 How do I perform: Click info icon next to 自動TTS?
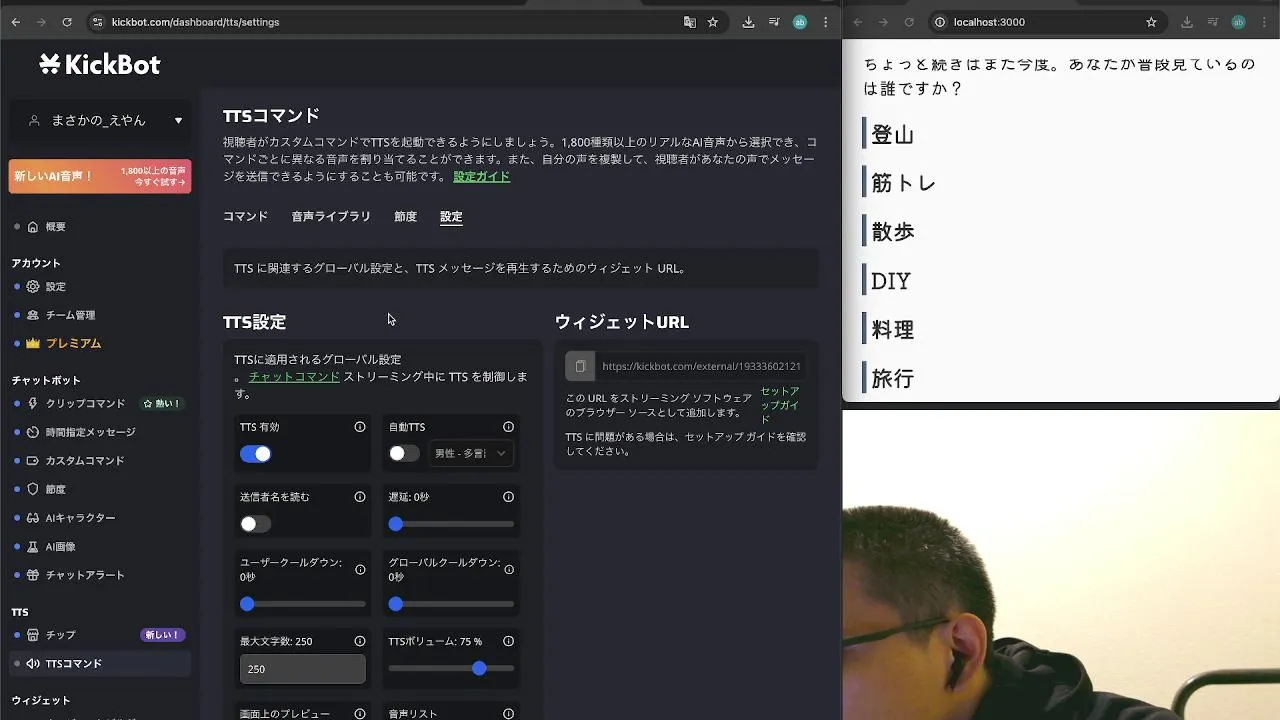coord(508,427)
